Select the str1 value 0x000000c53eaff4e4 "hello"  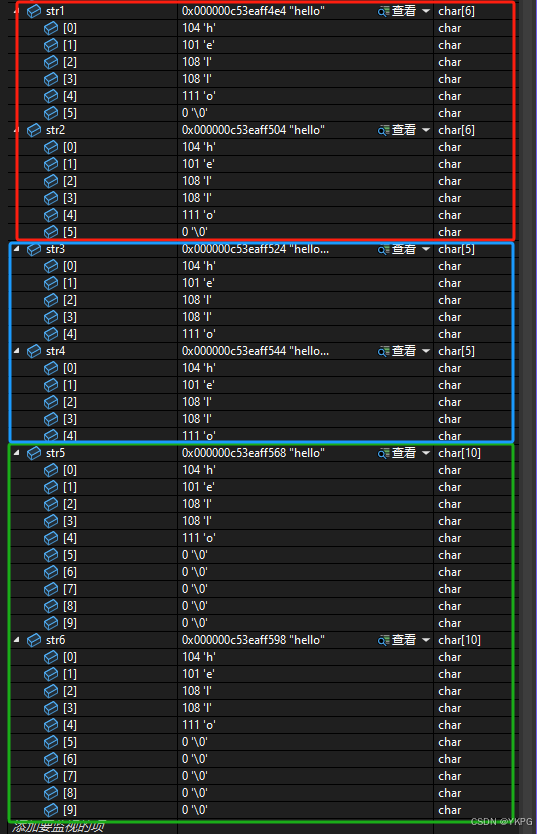pyautogui.click(x=253, y=11)
